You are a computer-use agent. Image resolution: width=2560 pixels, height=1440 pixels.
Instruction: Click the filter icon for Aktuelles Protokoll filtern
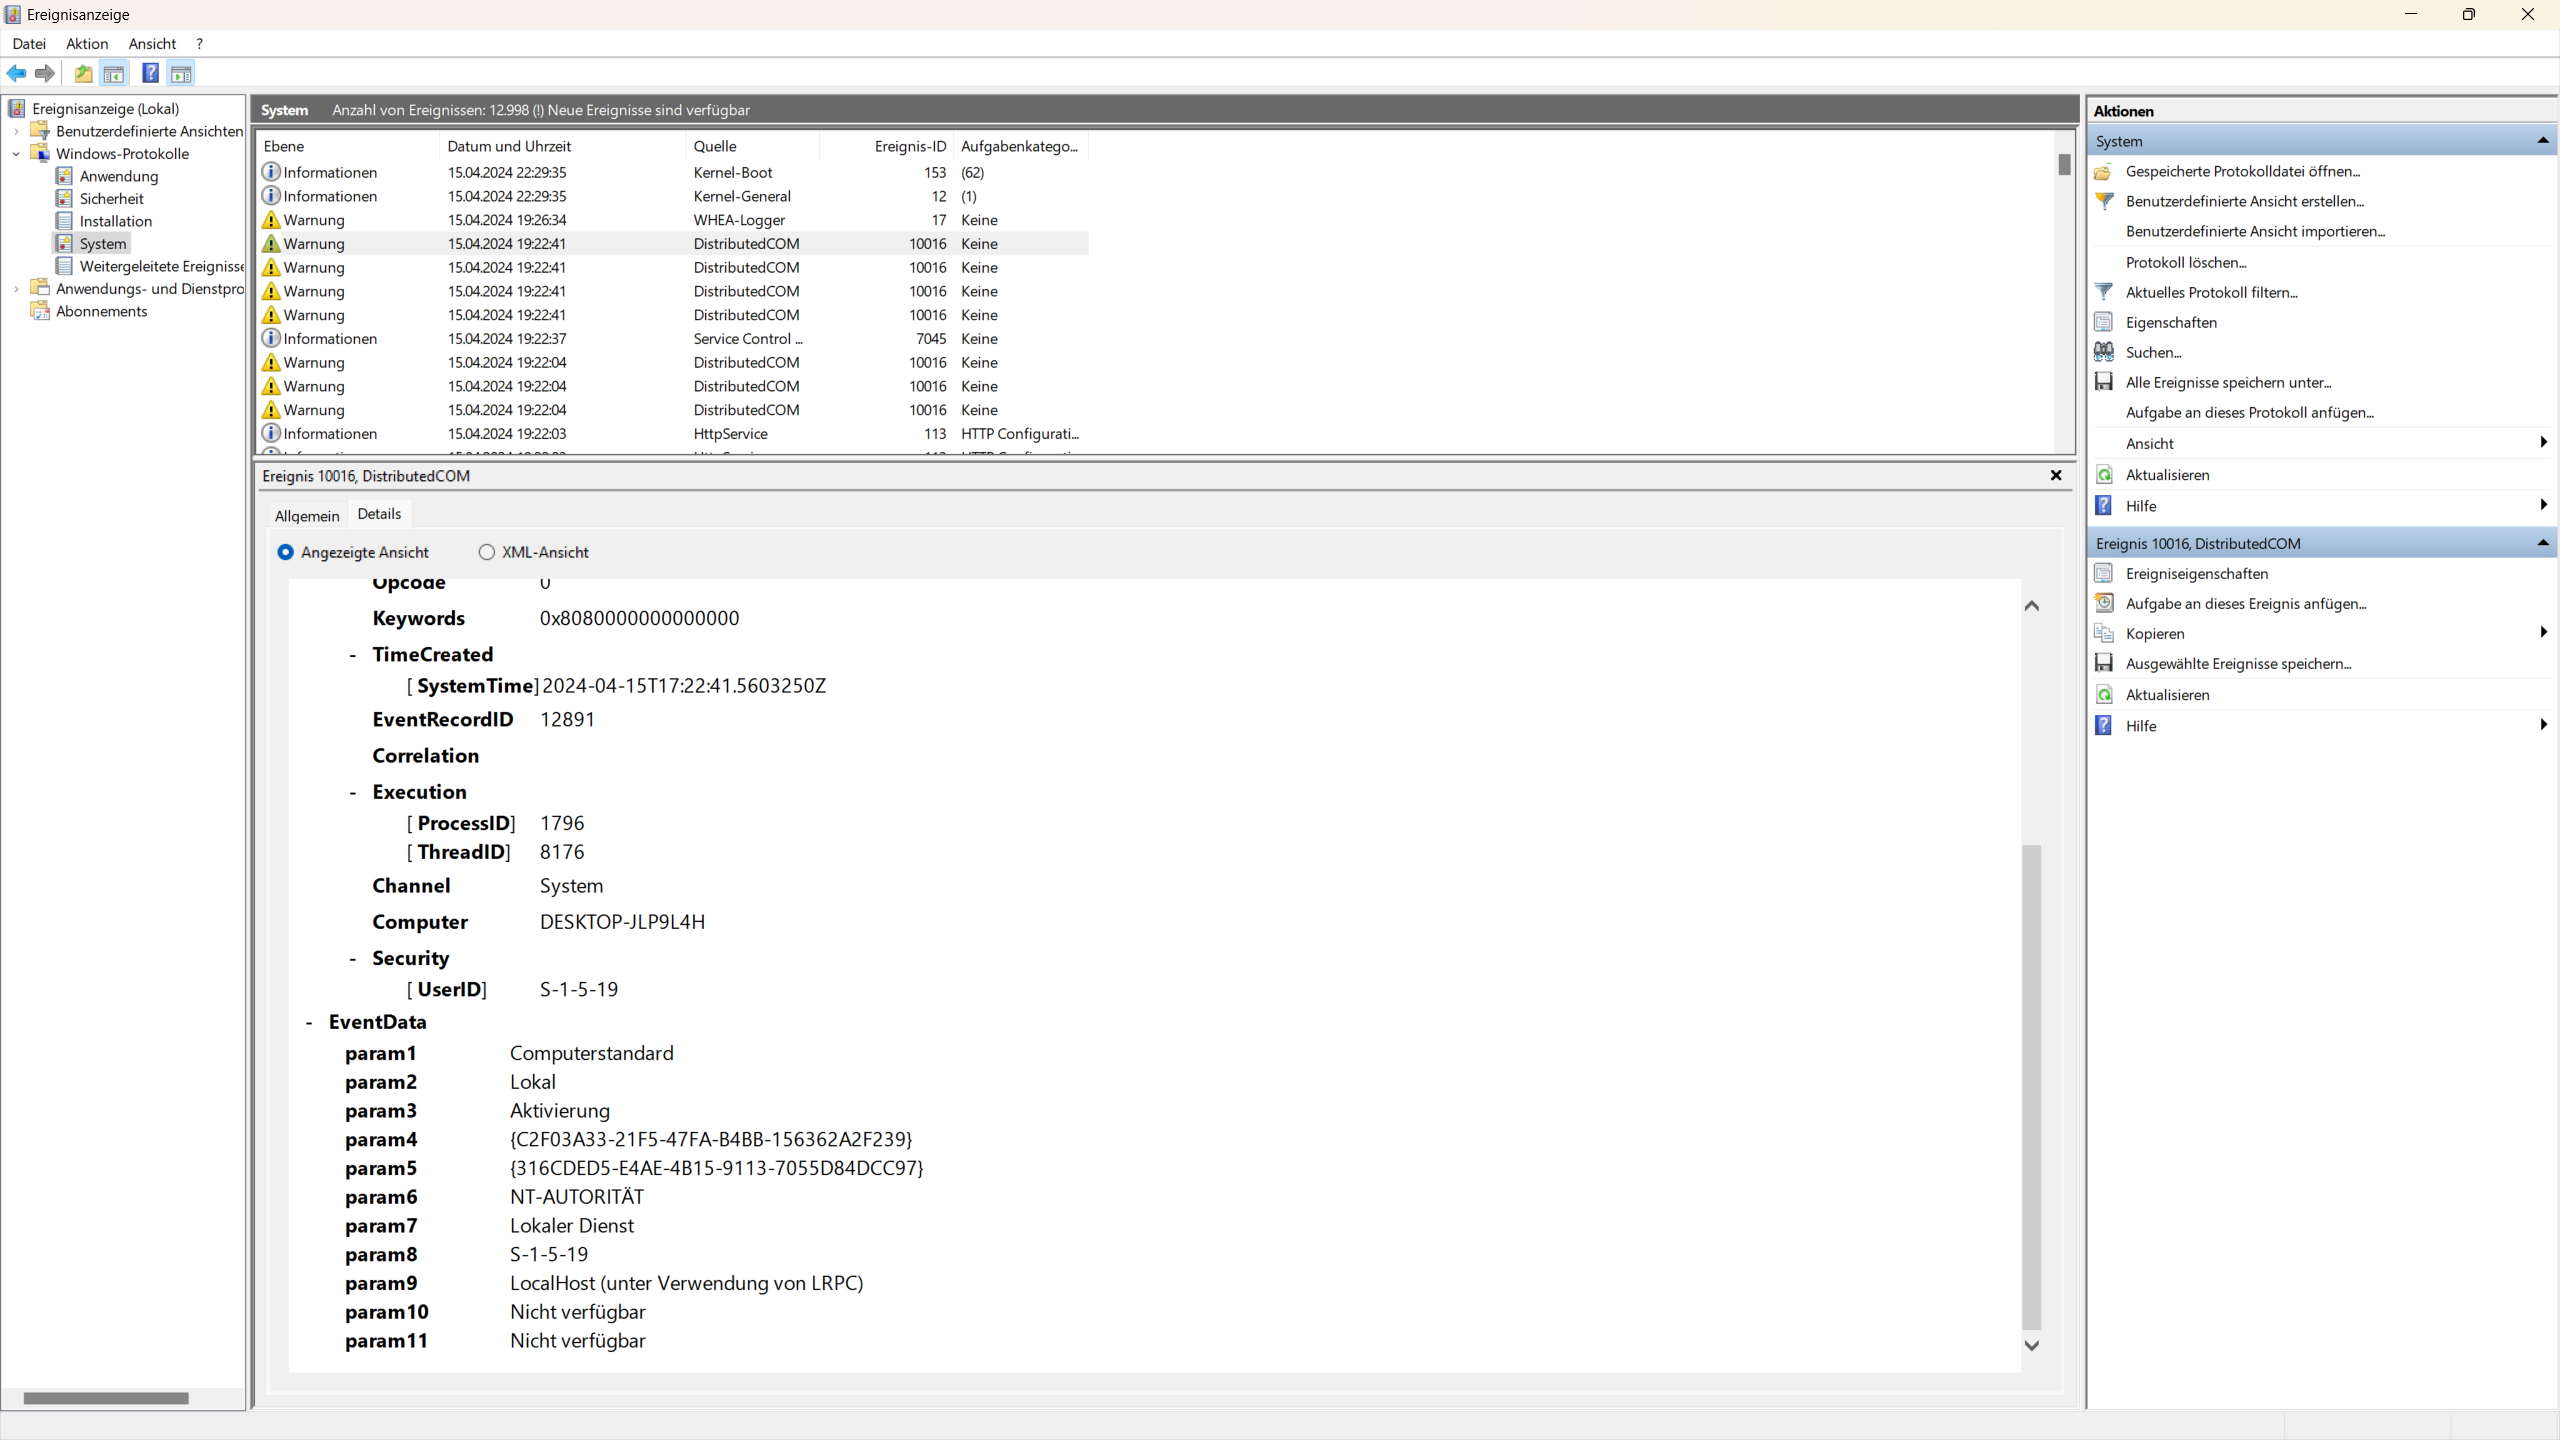(2104, 292)
